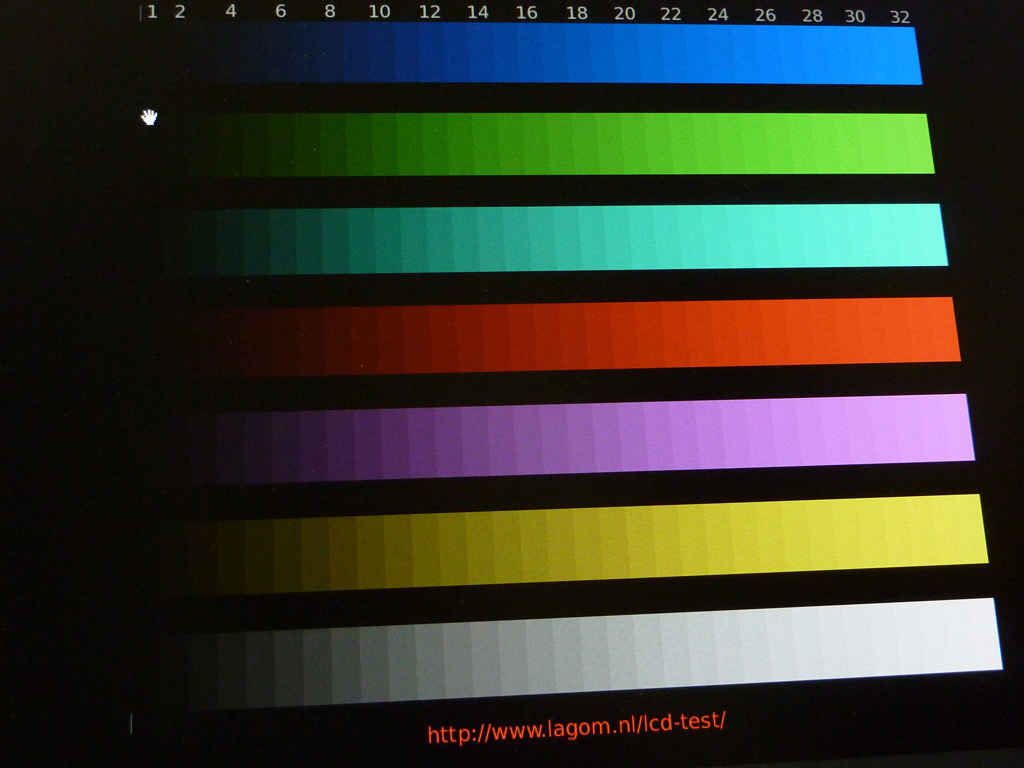Click the scale number 6
Image resolution: width=1024 pixels, height=768 pixels.
coord(280,11)
